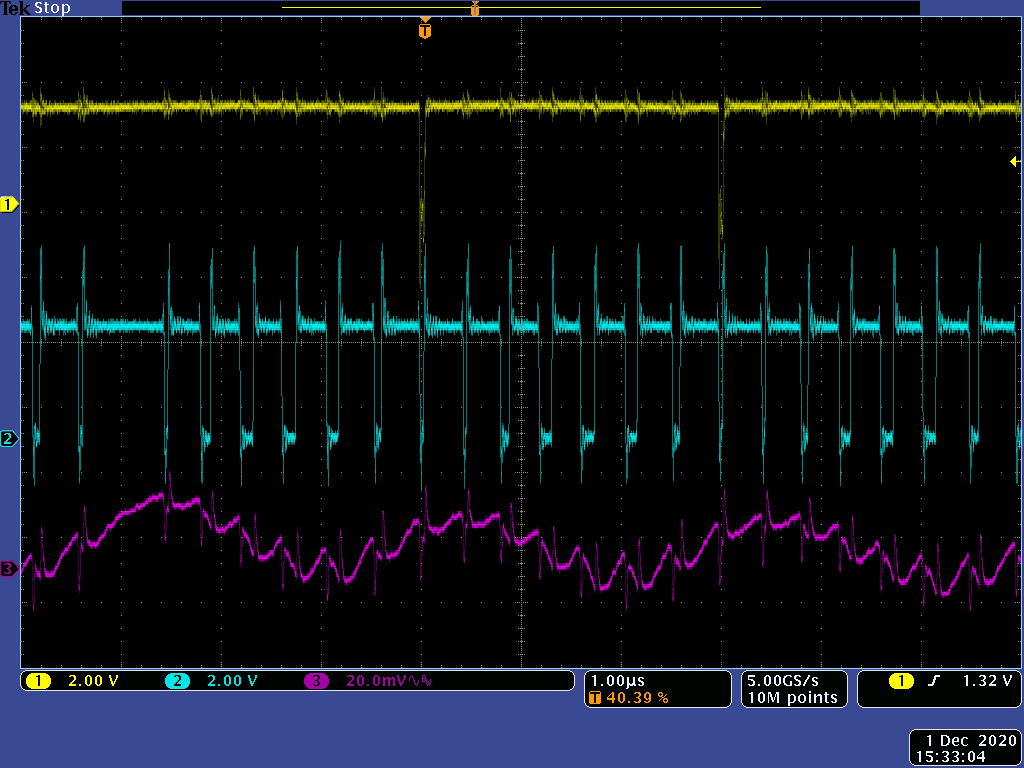Click the 1.00µs timebase readout
This screenshot has width=1024, height=768.
pos(618,680)
